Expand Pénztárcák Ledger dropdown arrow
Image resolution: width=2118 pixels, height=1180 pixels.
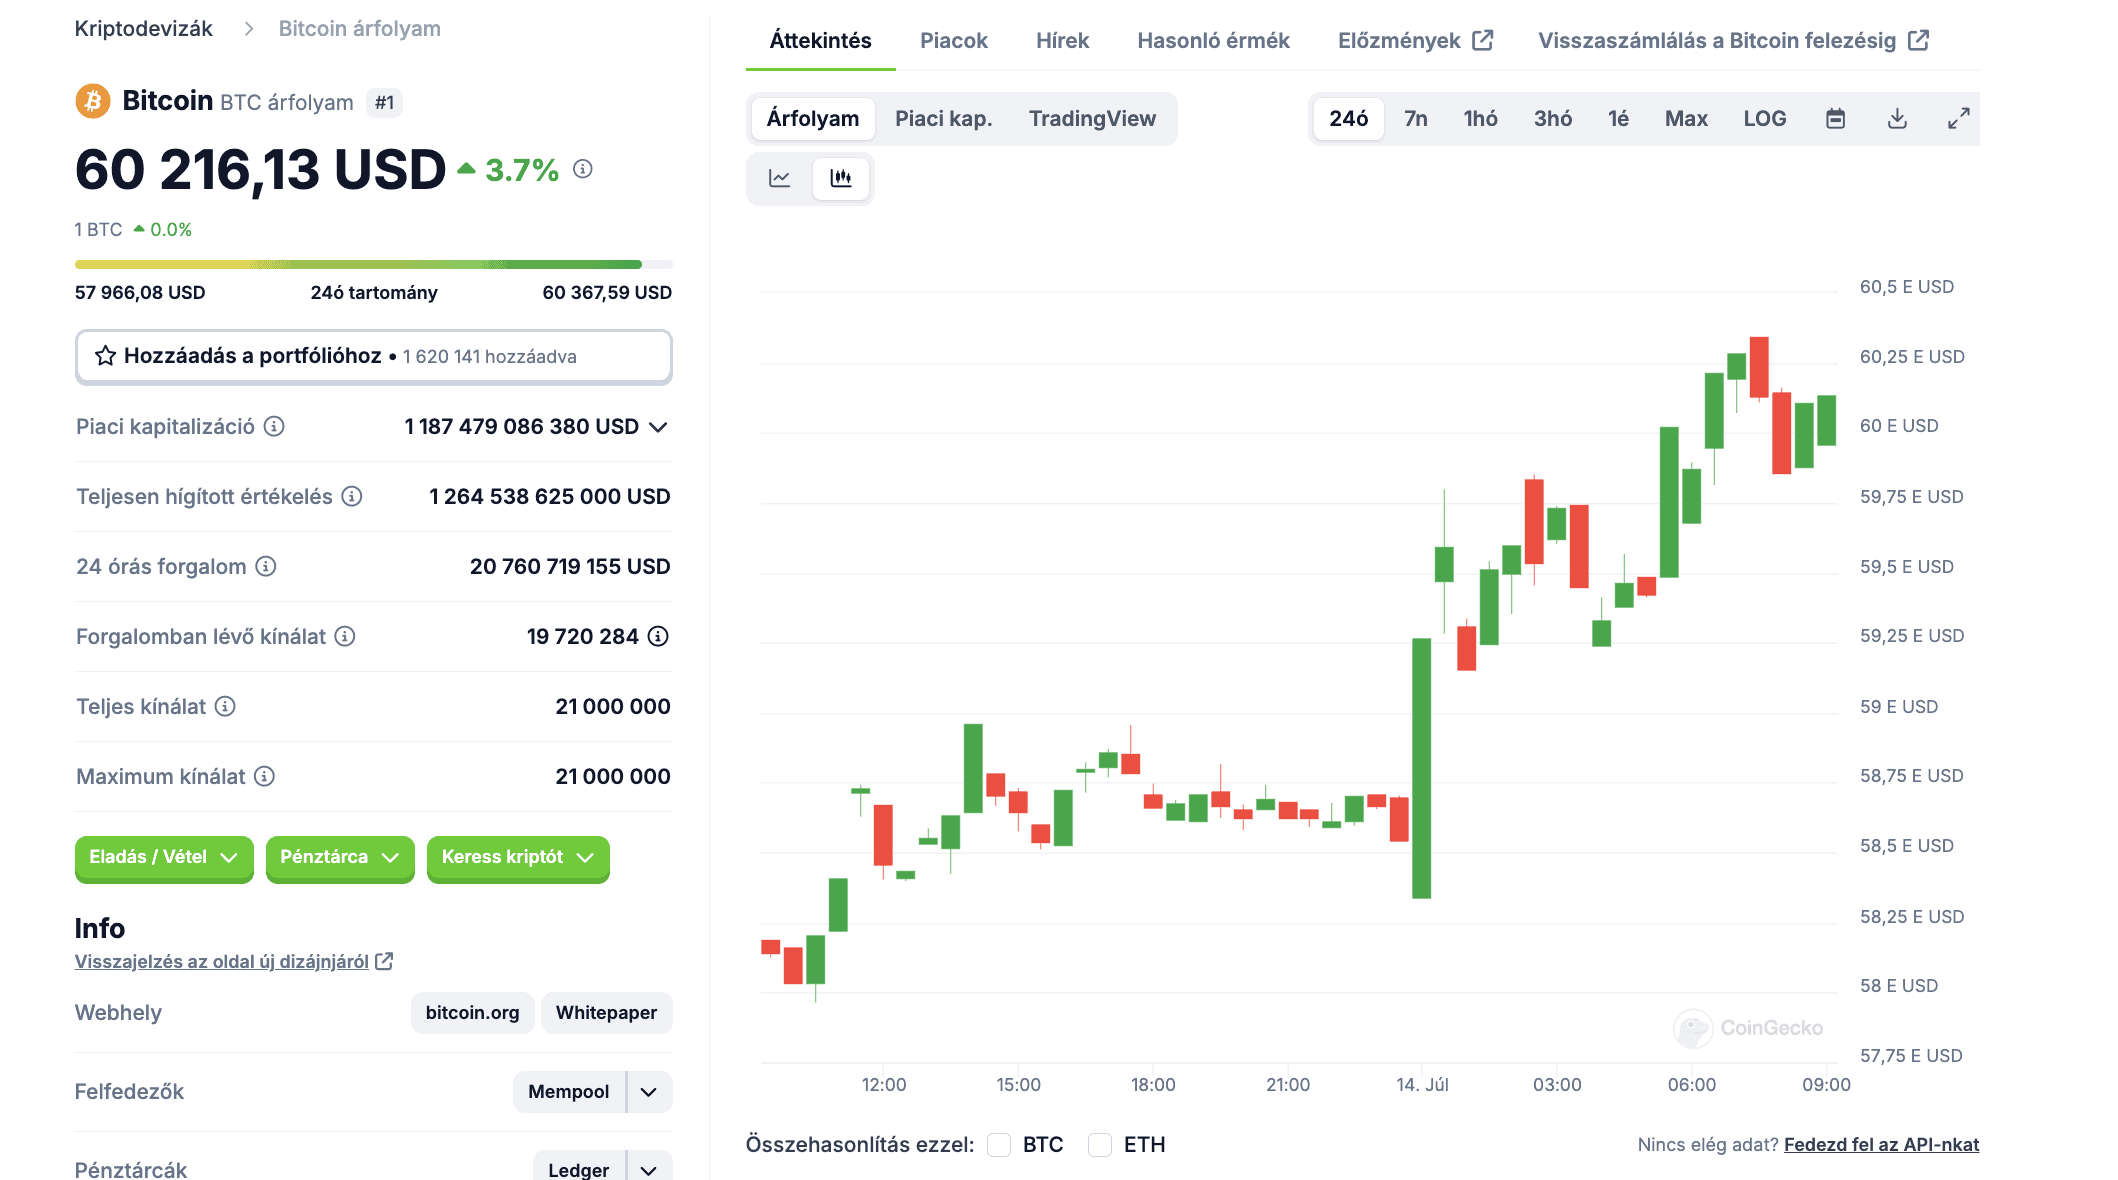tap(649, 1168)
